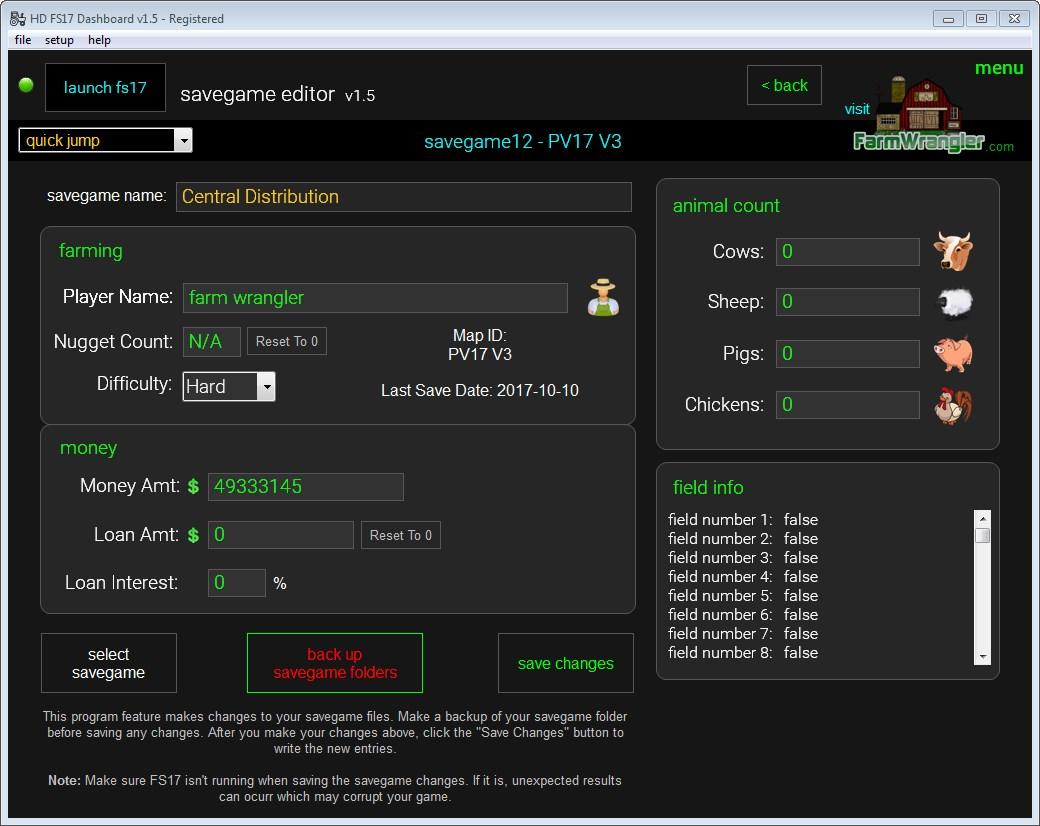Click the cow icon beside Cows count
Viewport: 1040px width, 826px height.
(952, 251)
